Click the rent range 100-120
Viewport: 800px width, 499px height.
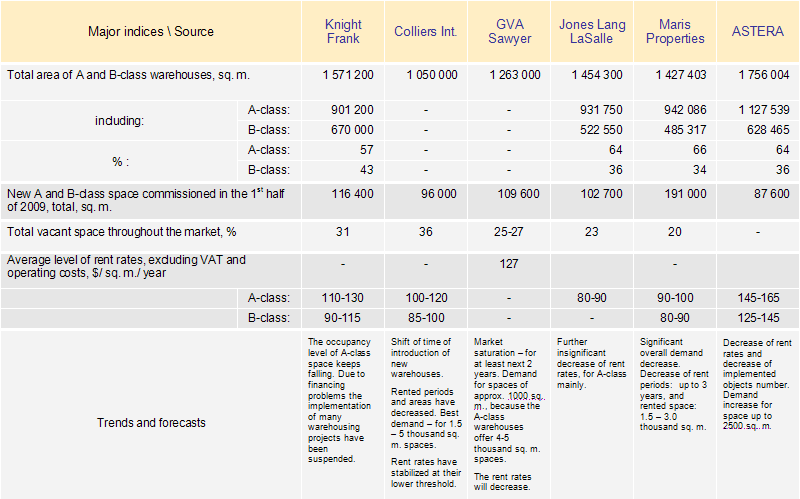pos(426,298)
